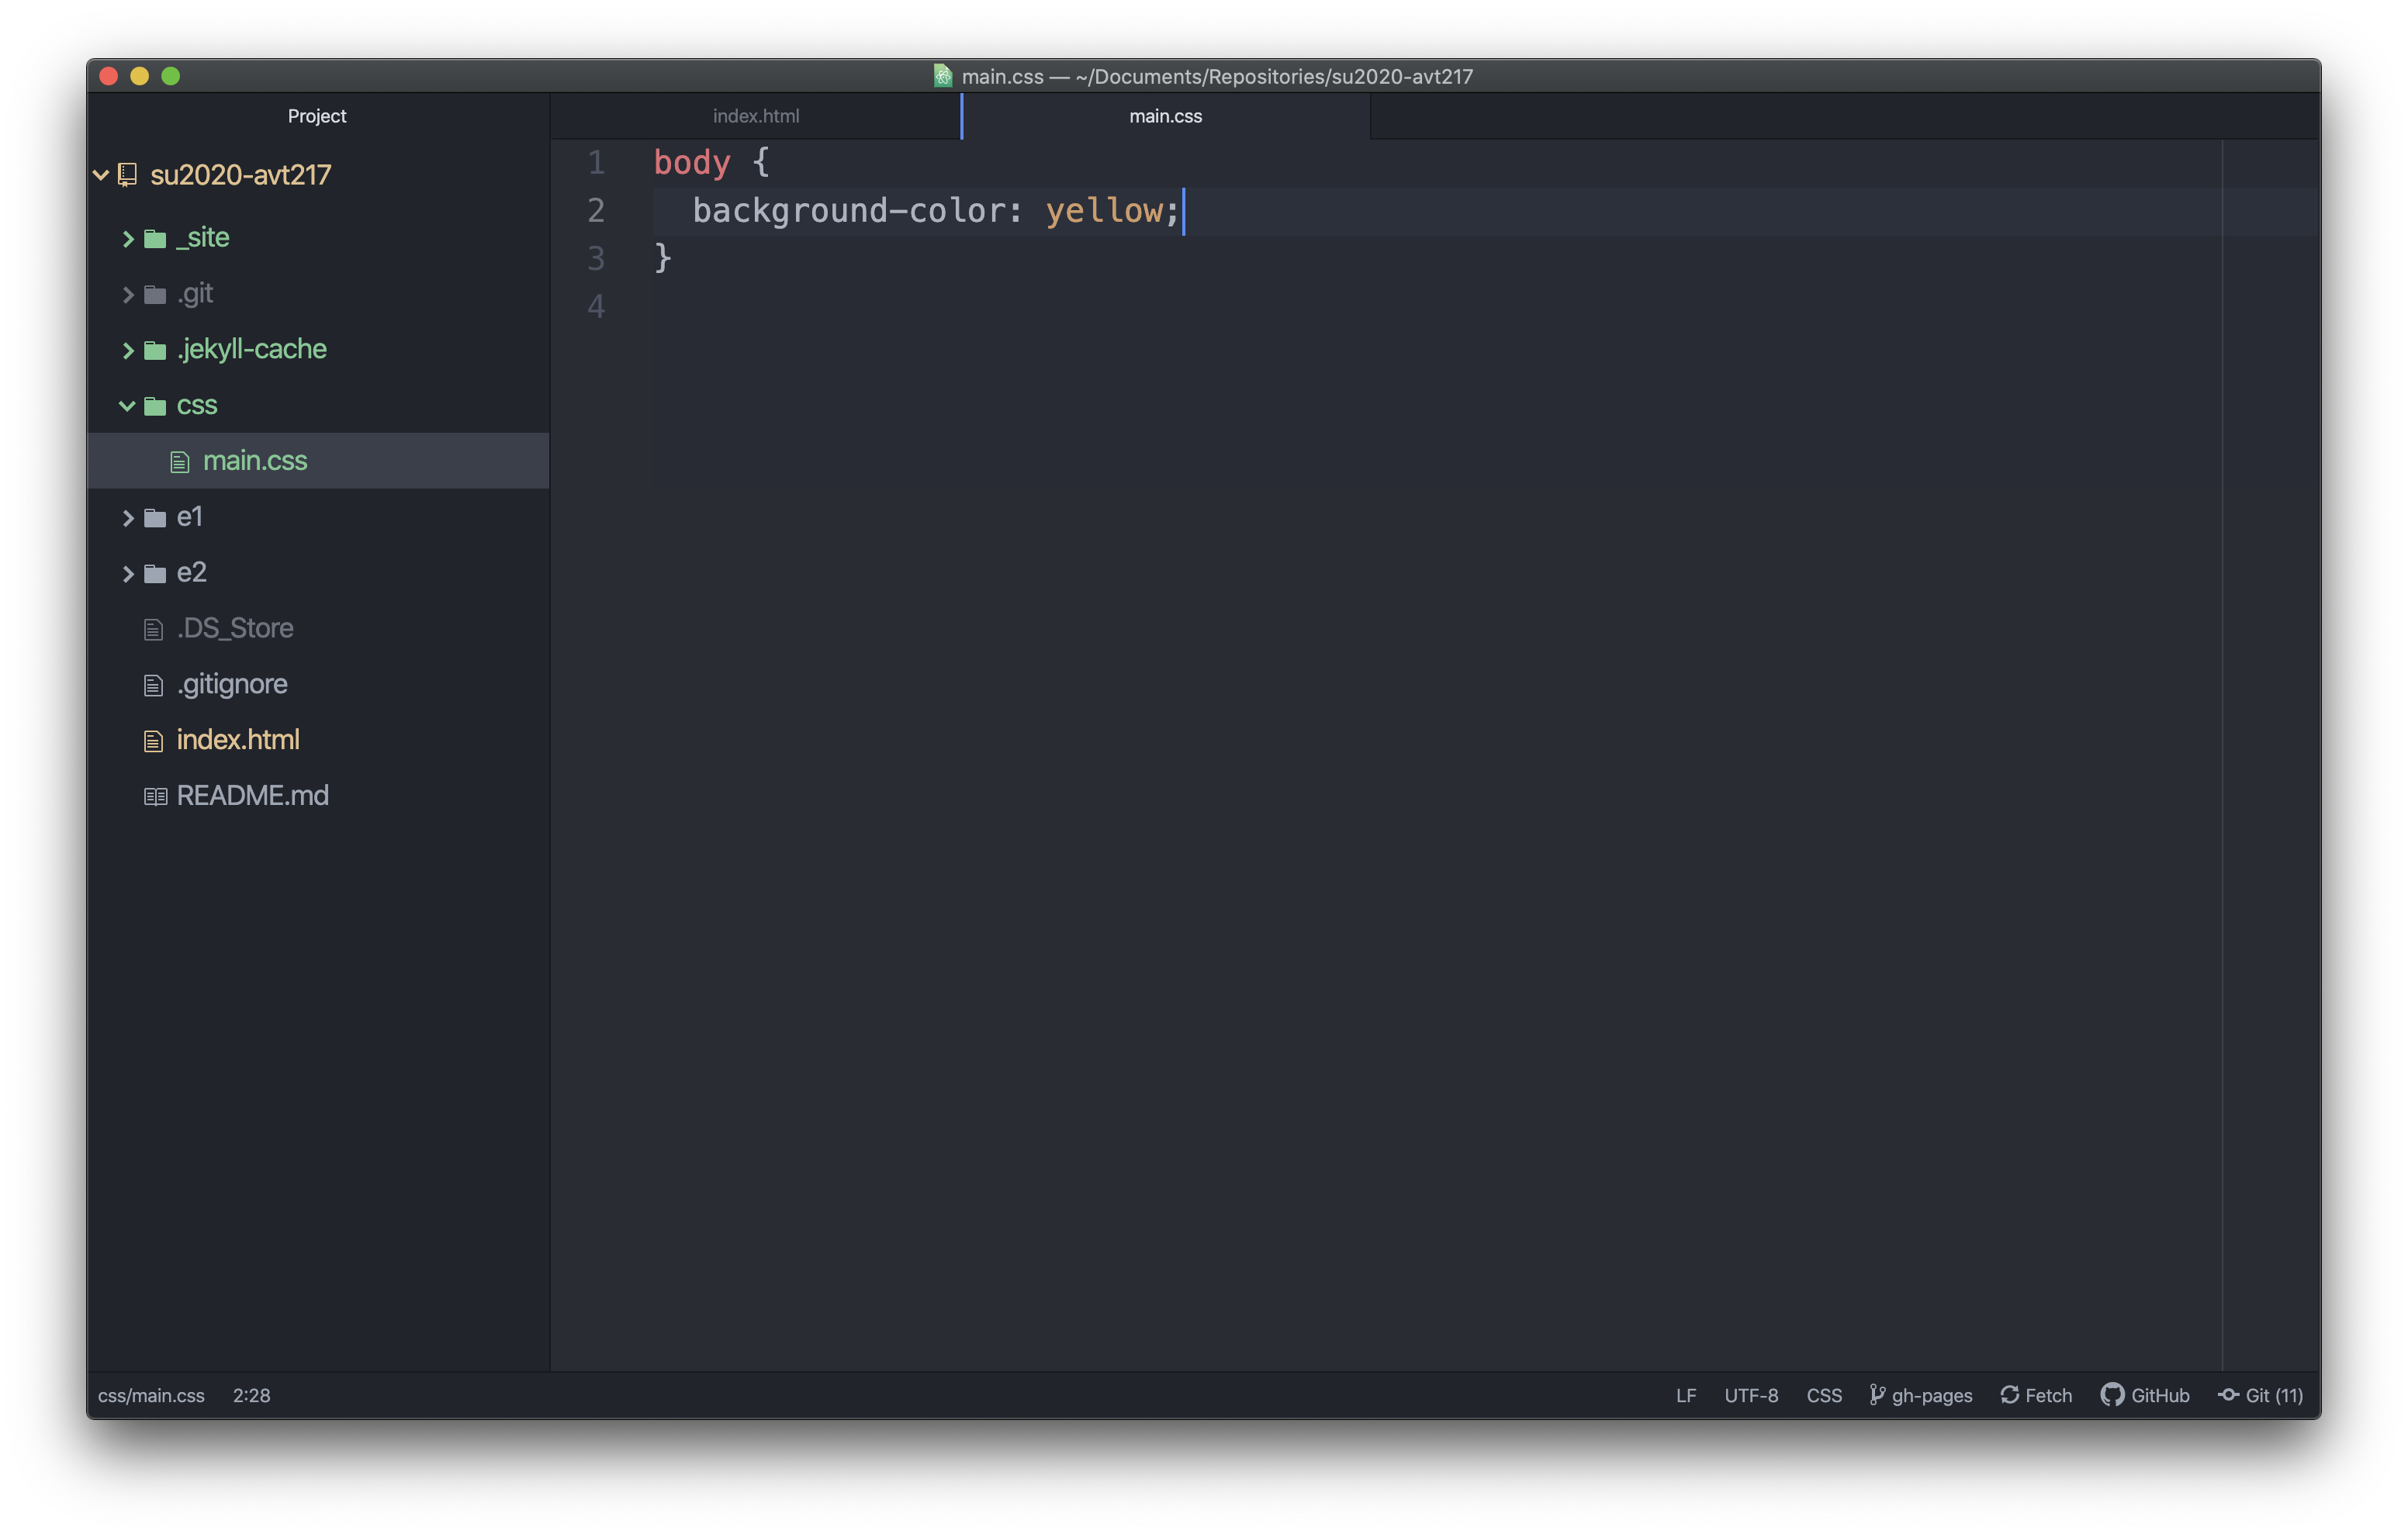
Task: Toggle visibility of .jekyll-cache folder
Action: pyautogui.click(x=128, y=349)
